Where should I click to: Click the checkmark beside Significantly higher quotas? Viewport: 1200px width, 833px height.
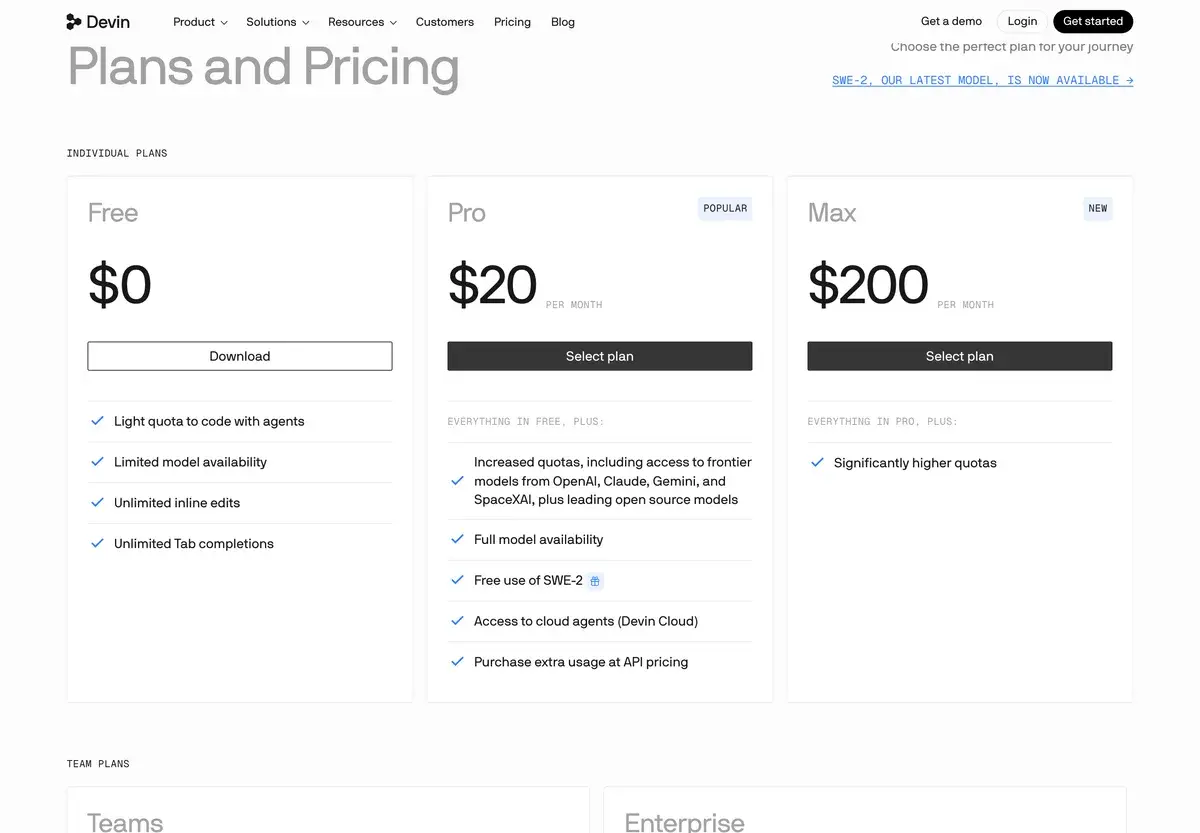coord(817,463)
